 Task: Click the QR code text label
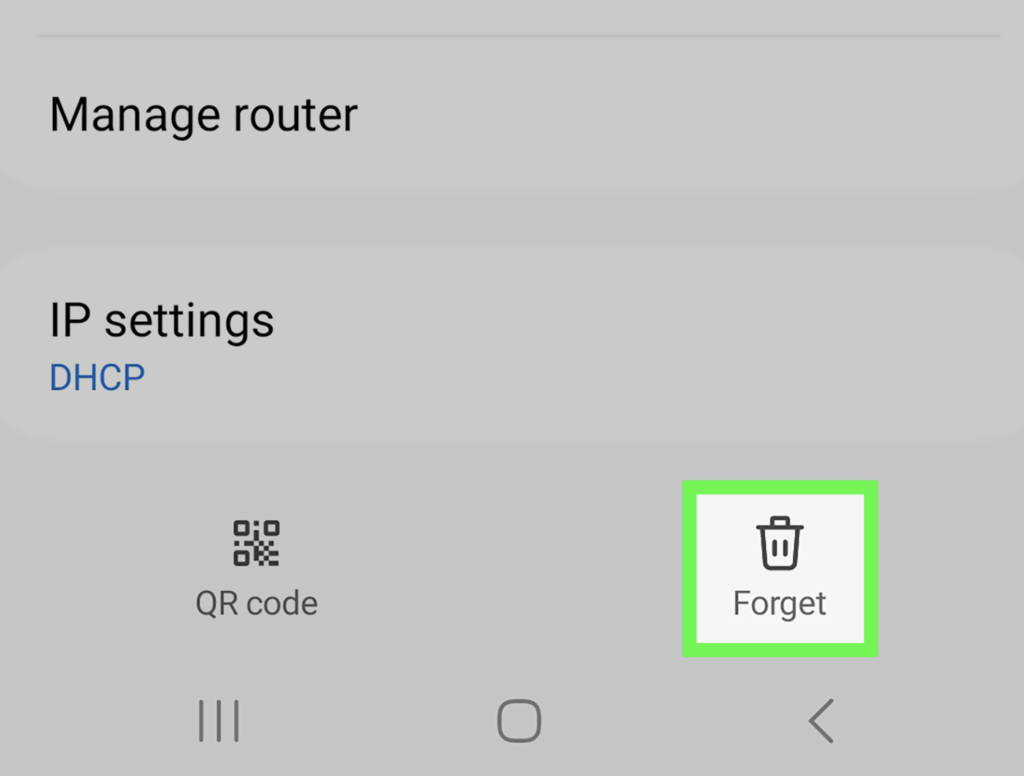pyautogui.click(x=257, y=603)
